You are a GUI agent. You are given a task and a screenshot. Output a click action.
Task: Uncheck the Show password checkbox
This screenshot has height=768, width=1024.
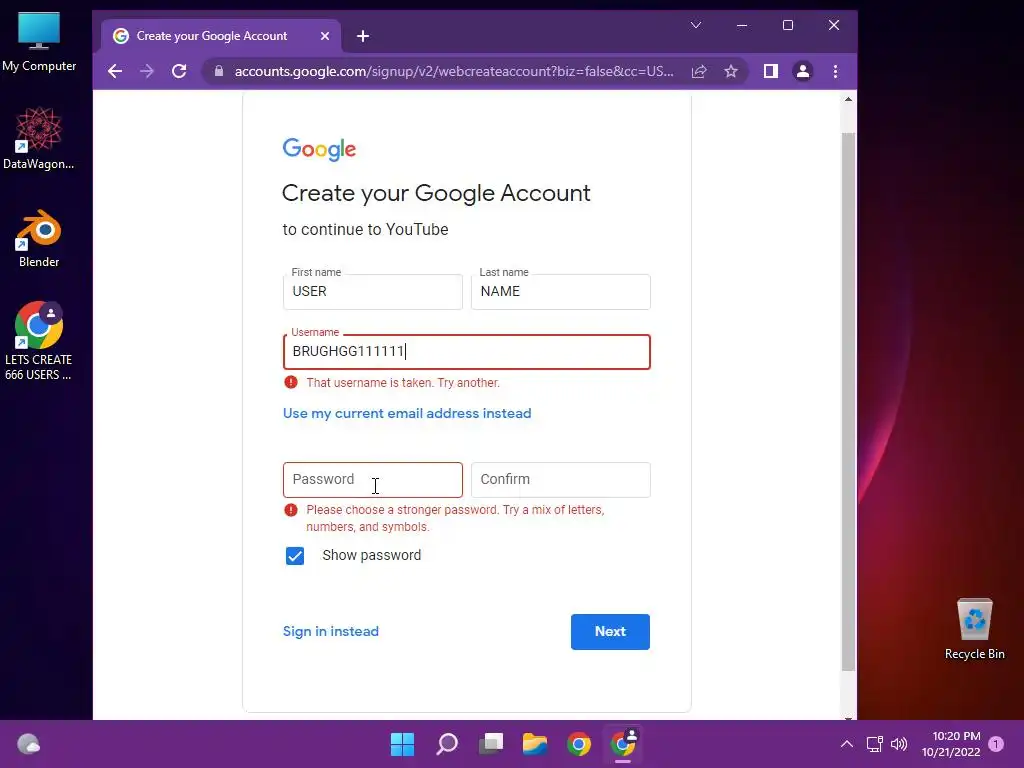point(295,556)
